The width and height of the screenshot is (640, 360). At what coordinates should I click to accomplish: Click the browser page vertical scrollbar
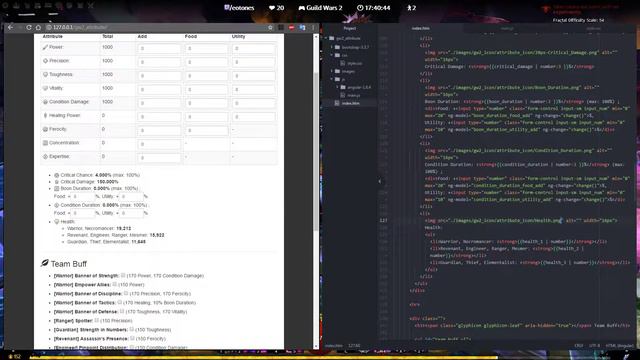[316, 151]
